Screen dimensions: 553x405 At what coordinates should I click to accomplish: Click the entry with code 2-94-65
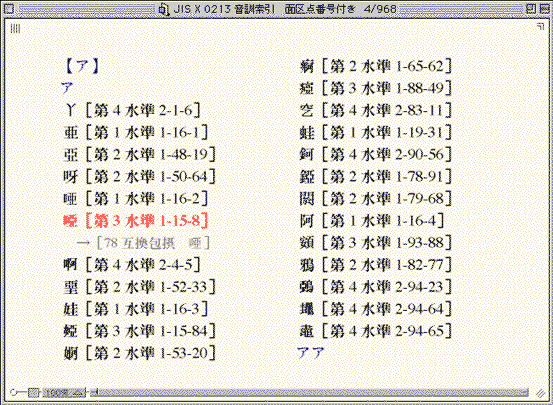(x=376, y=331)
